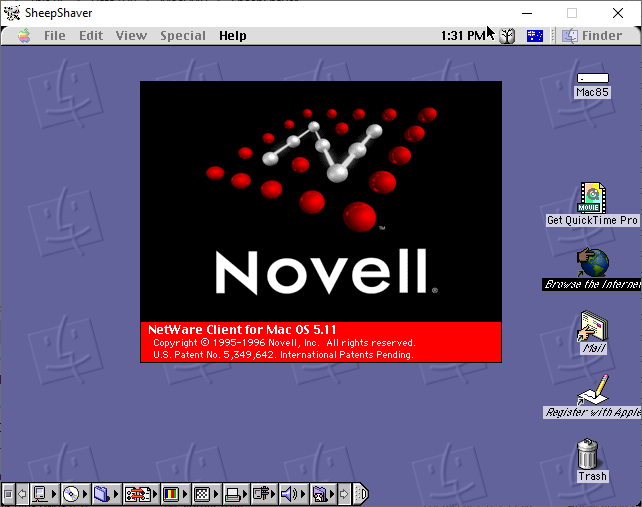Click the Control Strip close box
Image resolution: width=642 pixels, height=507 pixels.
point(8,494)
